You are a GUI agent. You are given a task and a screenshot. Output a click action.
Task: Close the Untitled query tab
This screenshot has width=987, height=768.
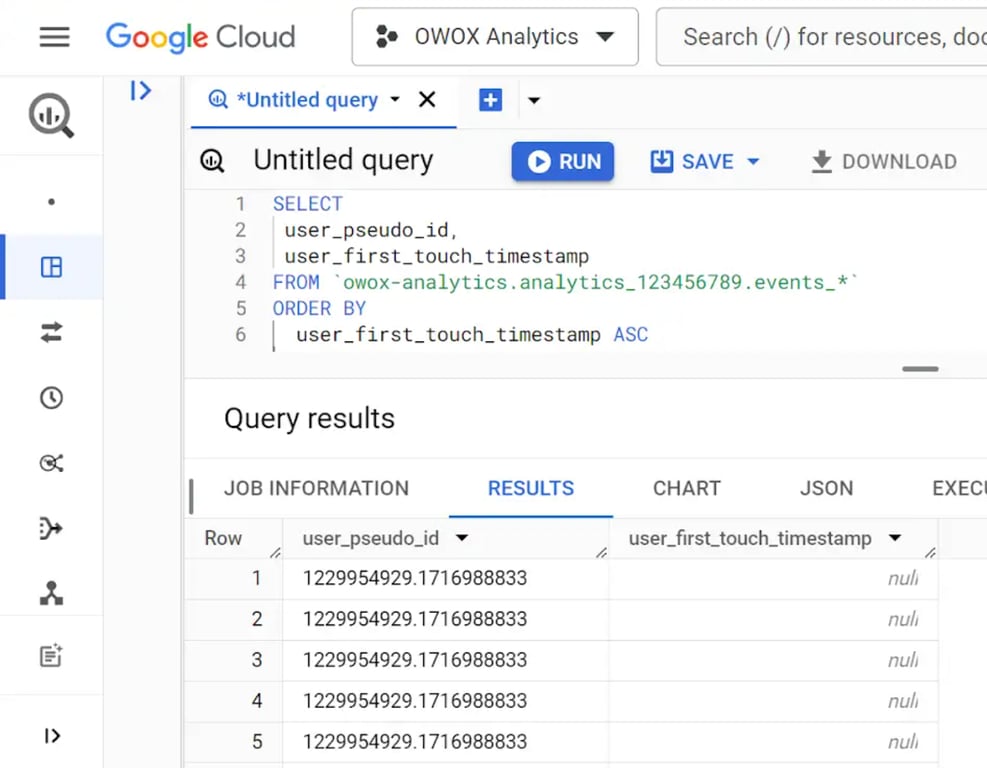pyautogui.click(x=427, y=99)
